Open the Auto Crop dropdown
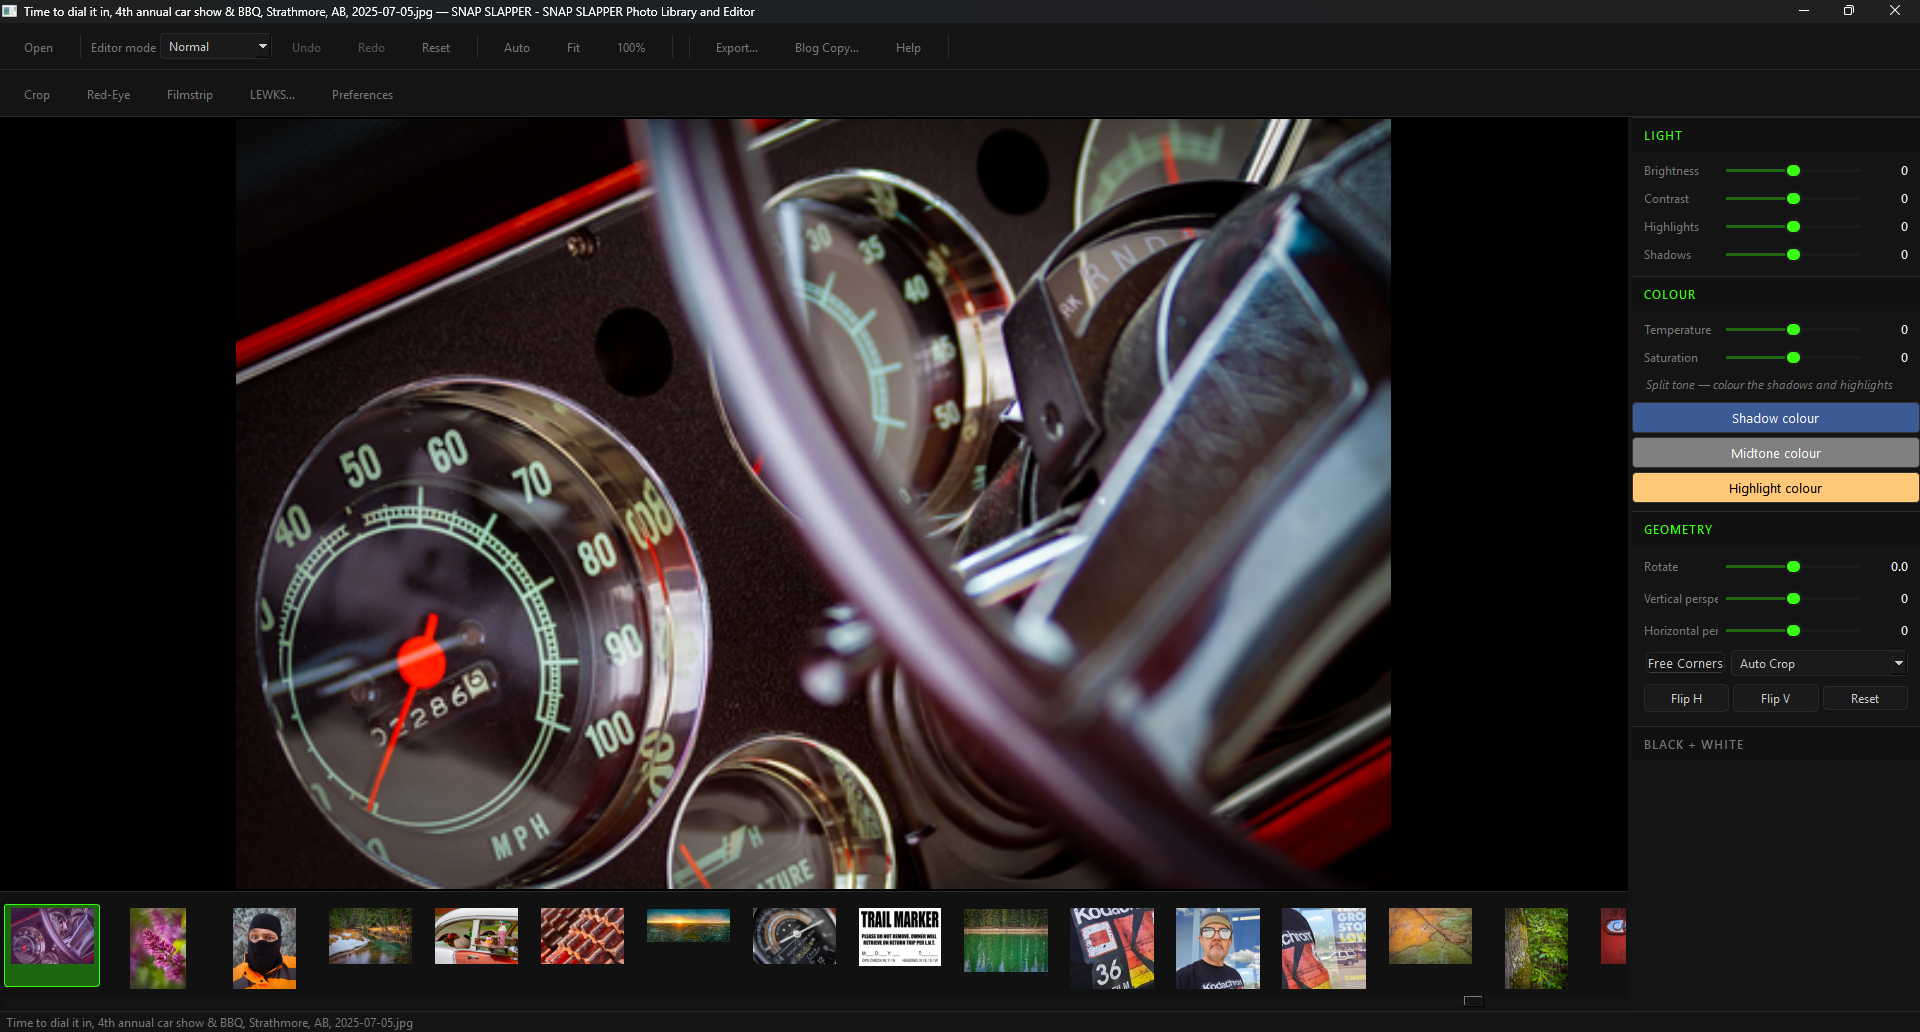The width and height of the screenshot is (1920, 1032). (x=1819, y=664)
